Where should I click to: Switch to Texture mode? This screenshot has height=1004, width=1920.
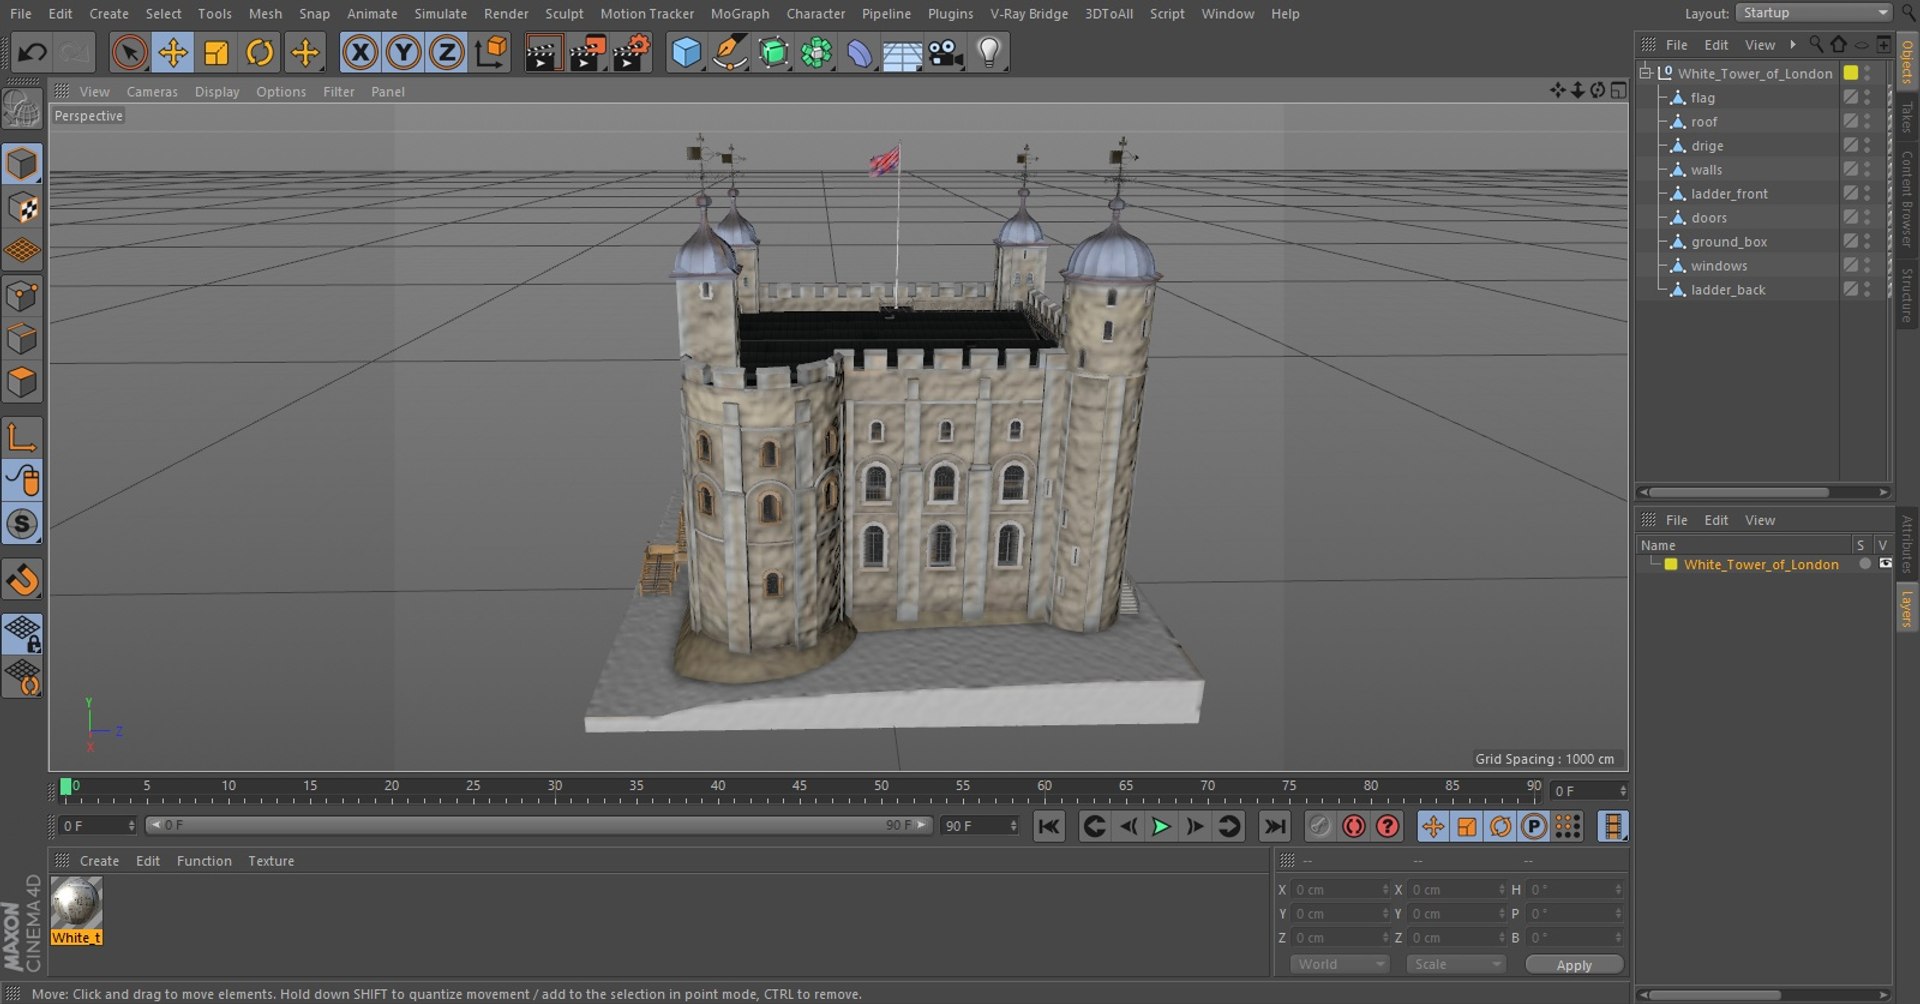tap(22, 208)
